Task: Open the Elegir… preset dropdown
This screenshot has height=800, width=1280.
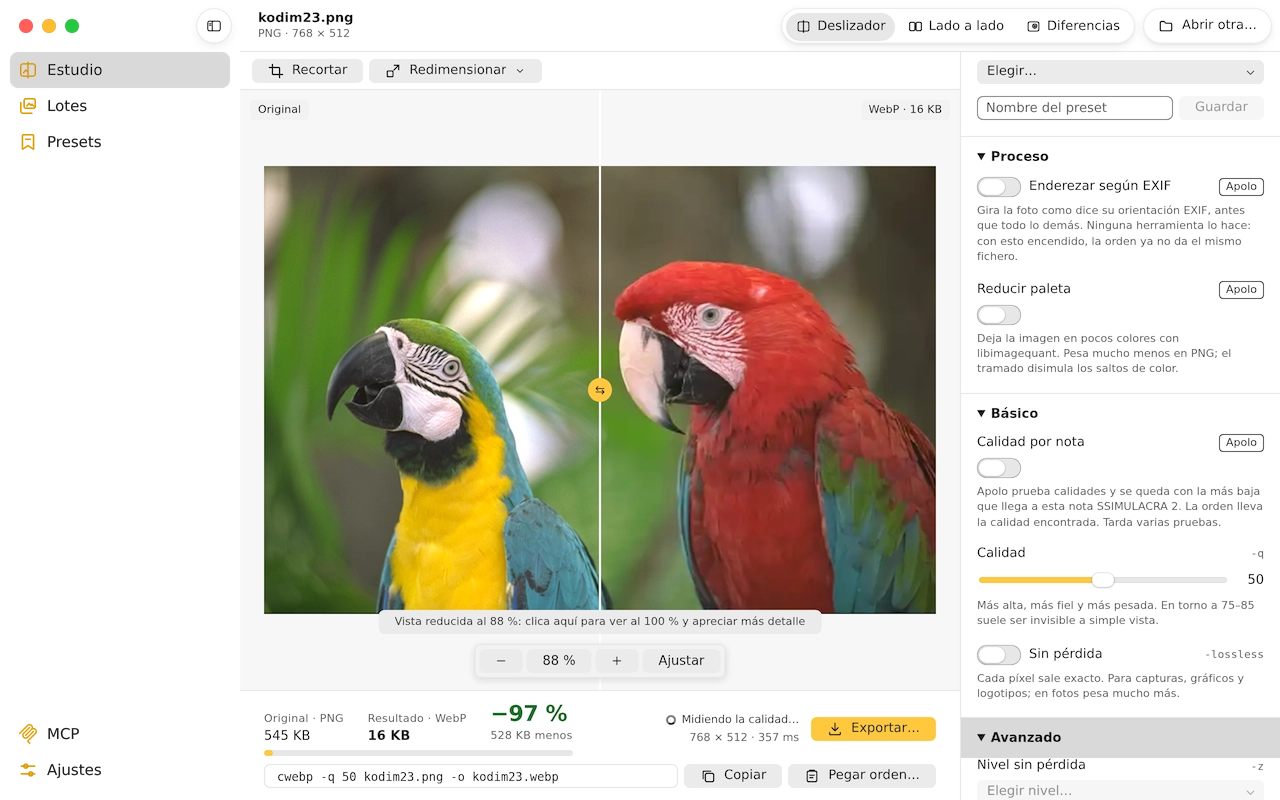Action: pyautogui.click(x=1120, y=72)
